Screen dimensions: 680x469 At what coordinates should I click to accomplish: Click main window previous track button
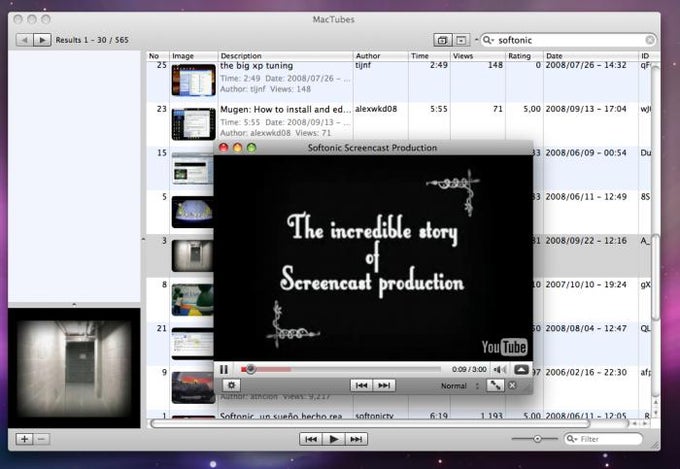[311, 439]
